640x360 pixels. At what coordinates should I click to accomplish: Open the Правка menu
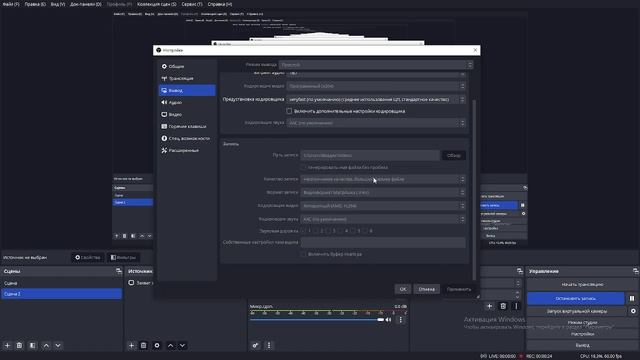click(35, 4)
